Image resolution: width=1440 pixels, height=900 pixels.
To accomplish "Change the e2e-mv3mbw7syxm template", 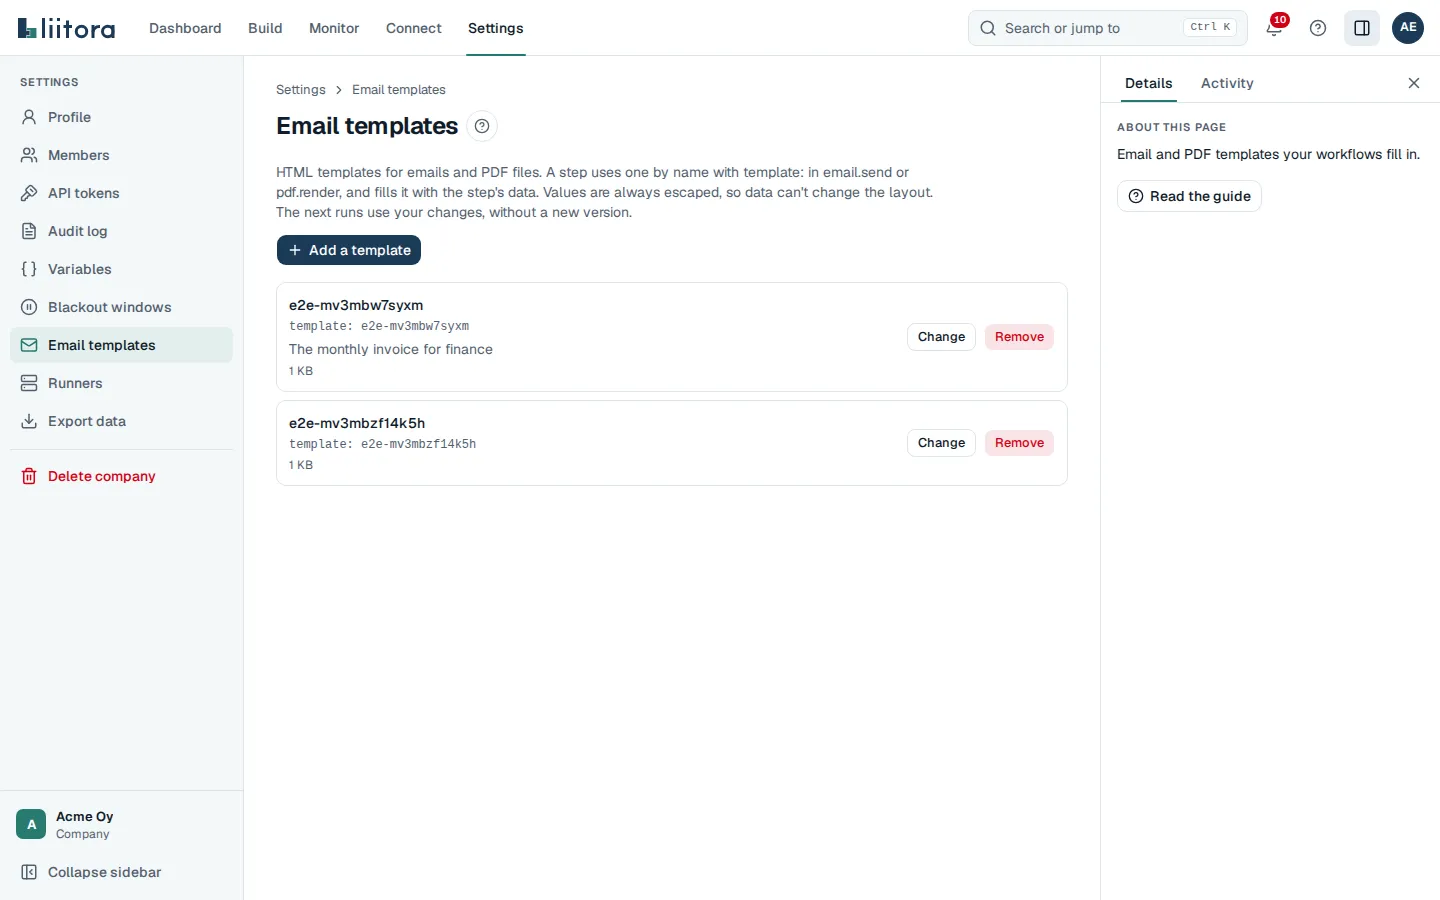I will [x=941, y=337].
